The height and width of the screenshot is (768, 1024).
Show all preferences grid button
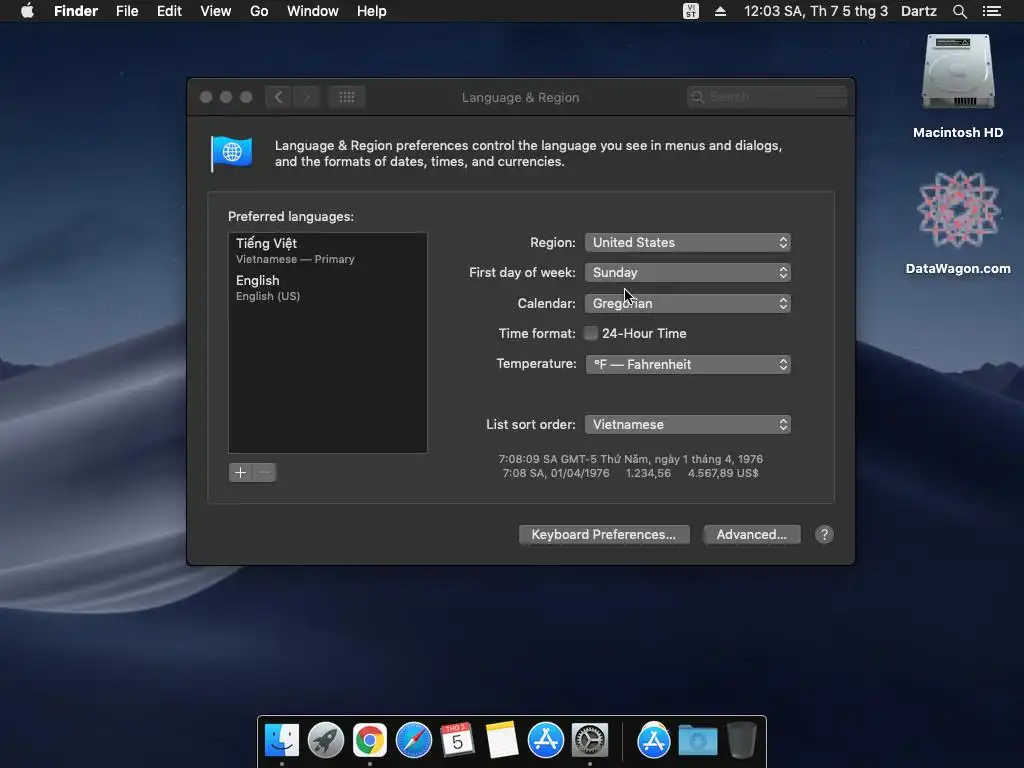[347, 97]
